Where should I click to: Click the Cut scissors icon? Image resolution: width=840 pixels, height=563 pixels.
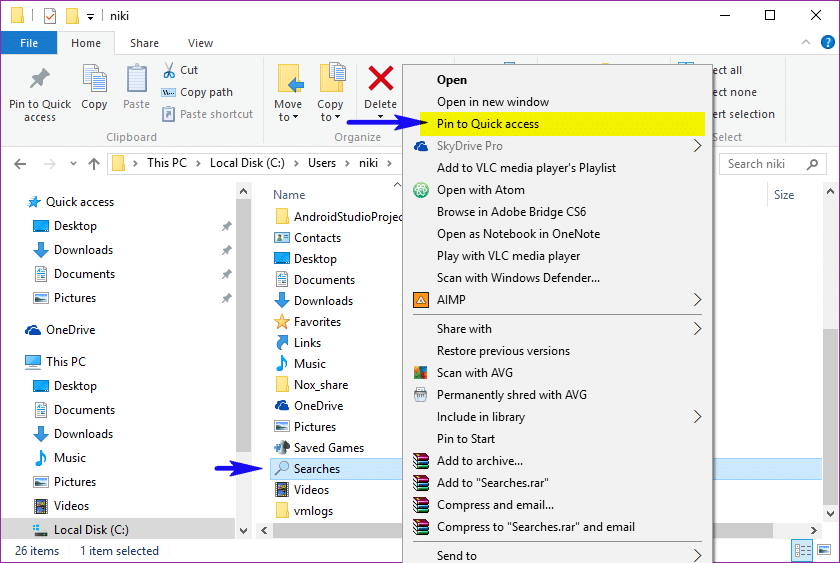pyautogui.click(x=169, y=70)
